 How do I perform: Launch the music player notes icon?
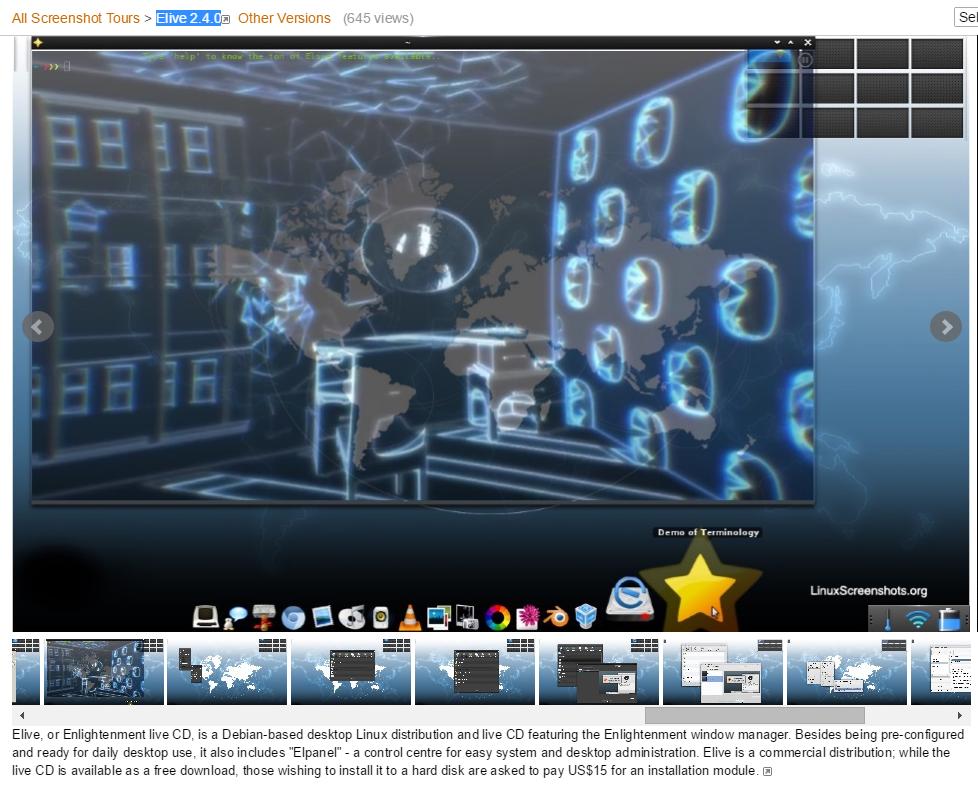[352, 617]
